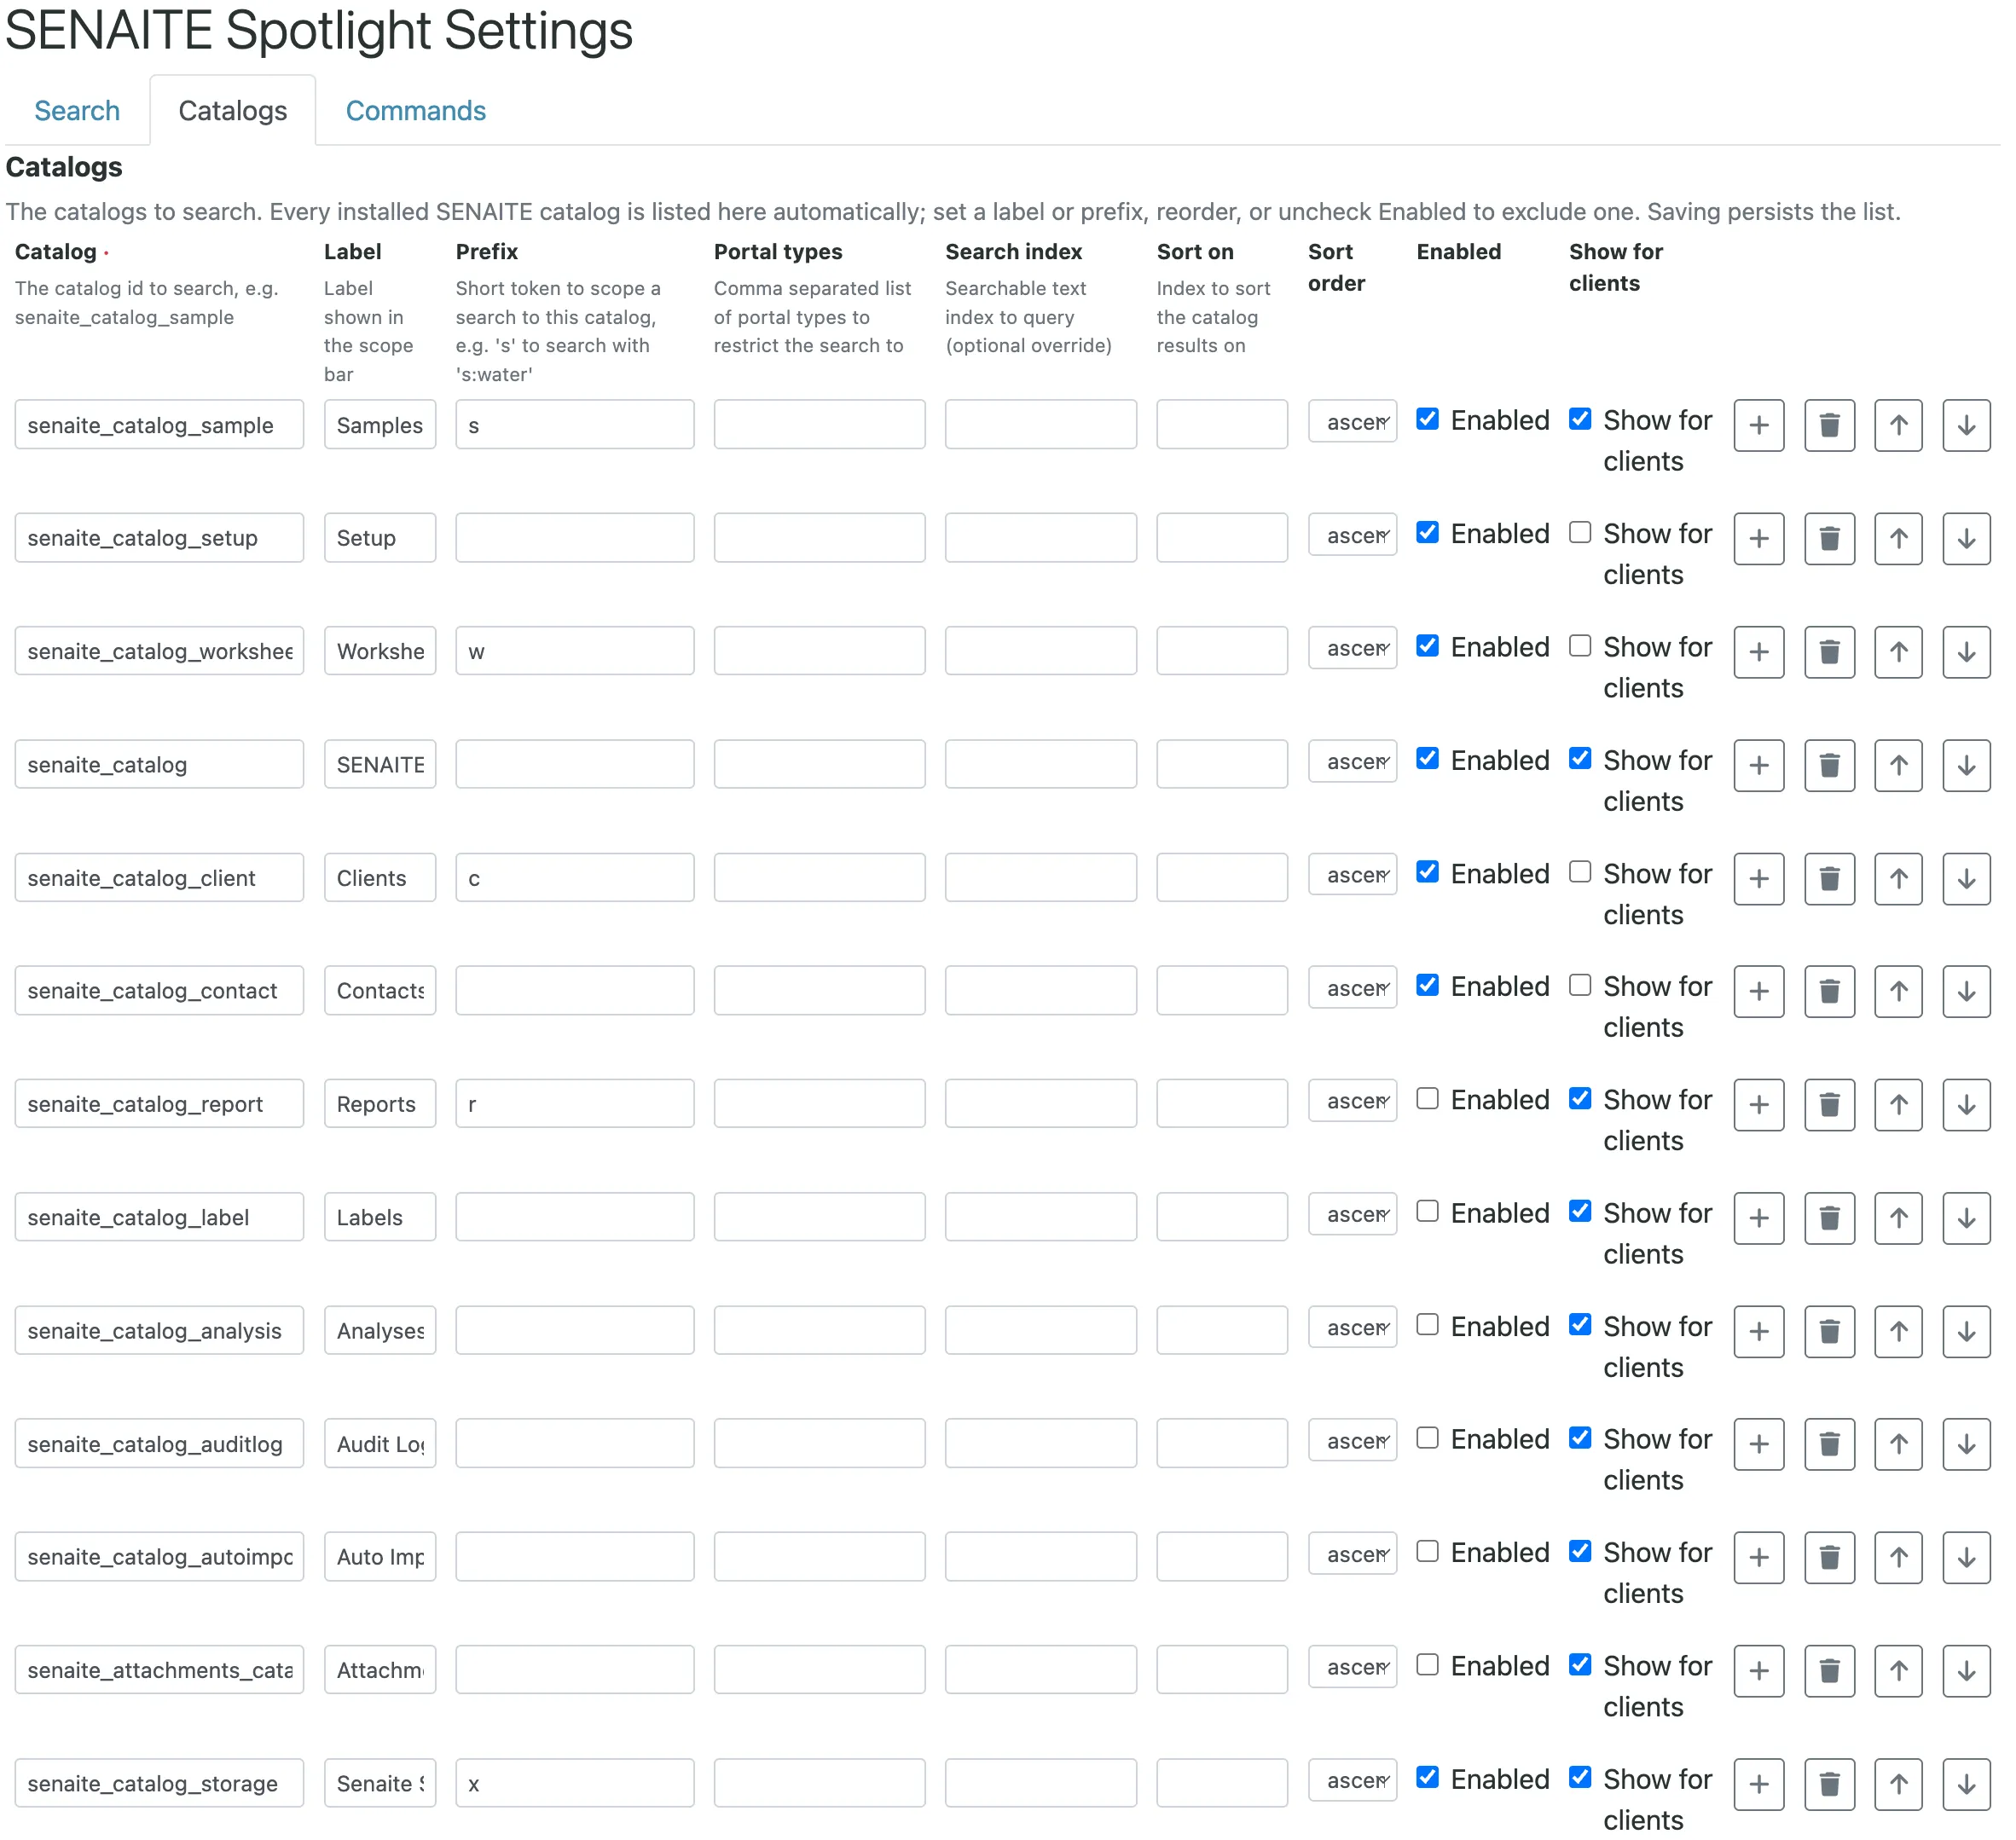Screen dimensions: 2016x1840
Task: Open sort order dropdown for senaite_catalog_sample
Action: (x=1352, y=422)
